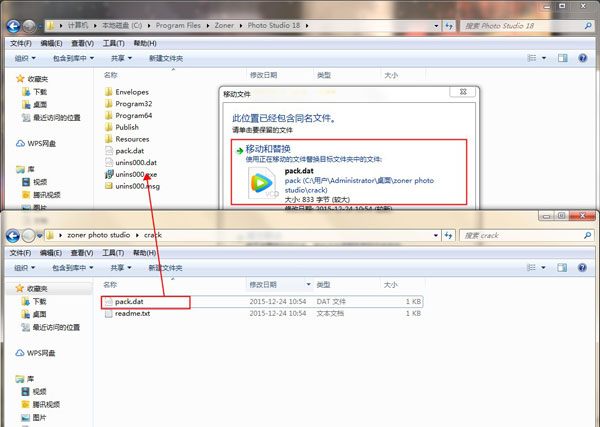Change view icon in crack window
The height and width of the screenshot is (427, 600).
531,267
